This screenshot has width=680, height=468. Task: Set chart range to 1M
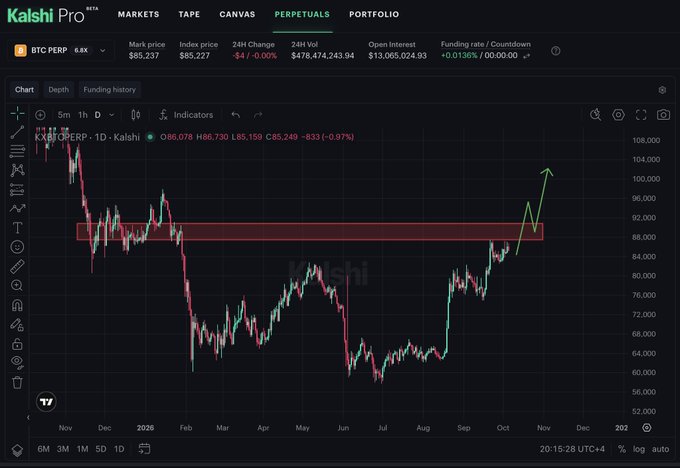tap(82, 449)
